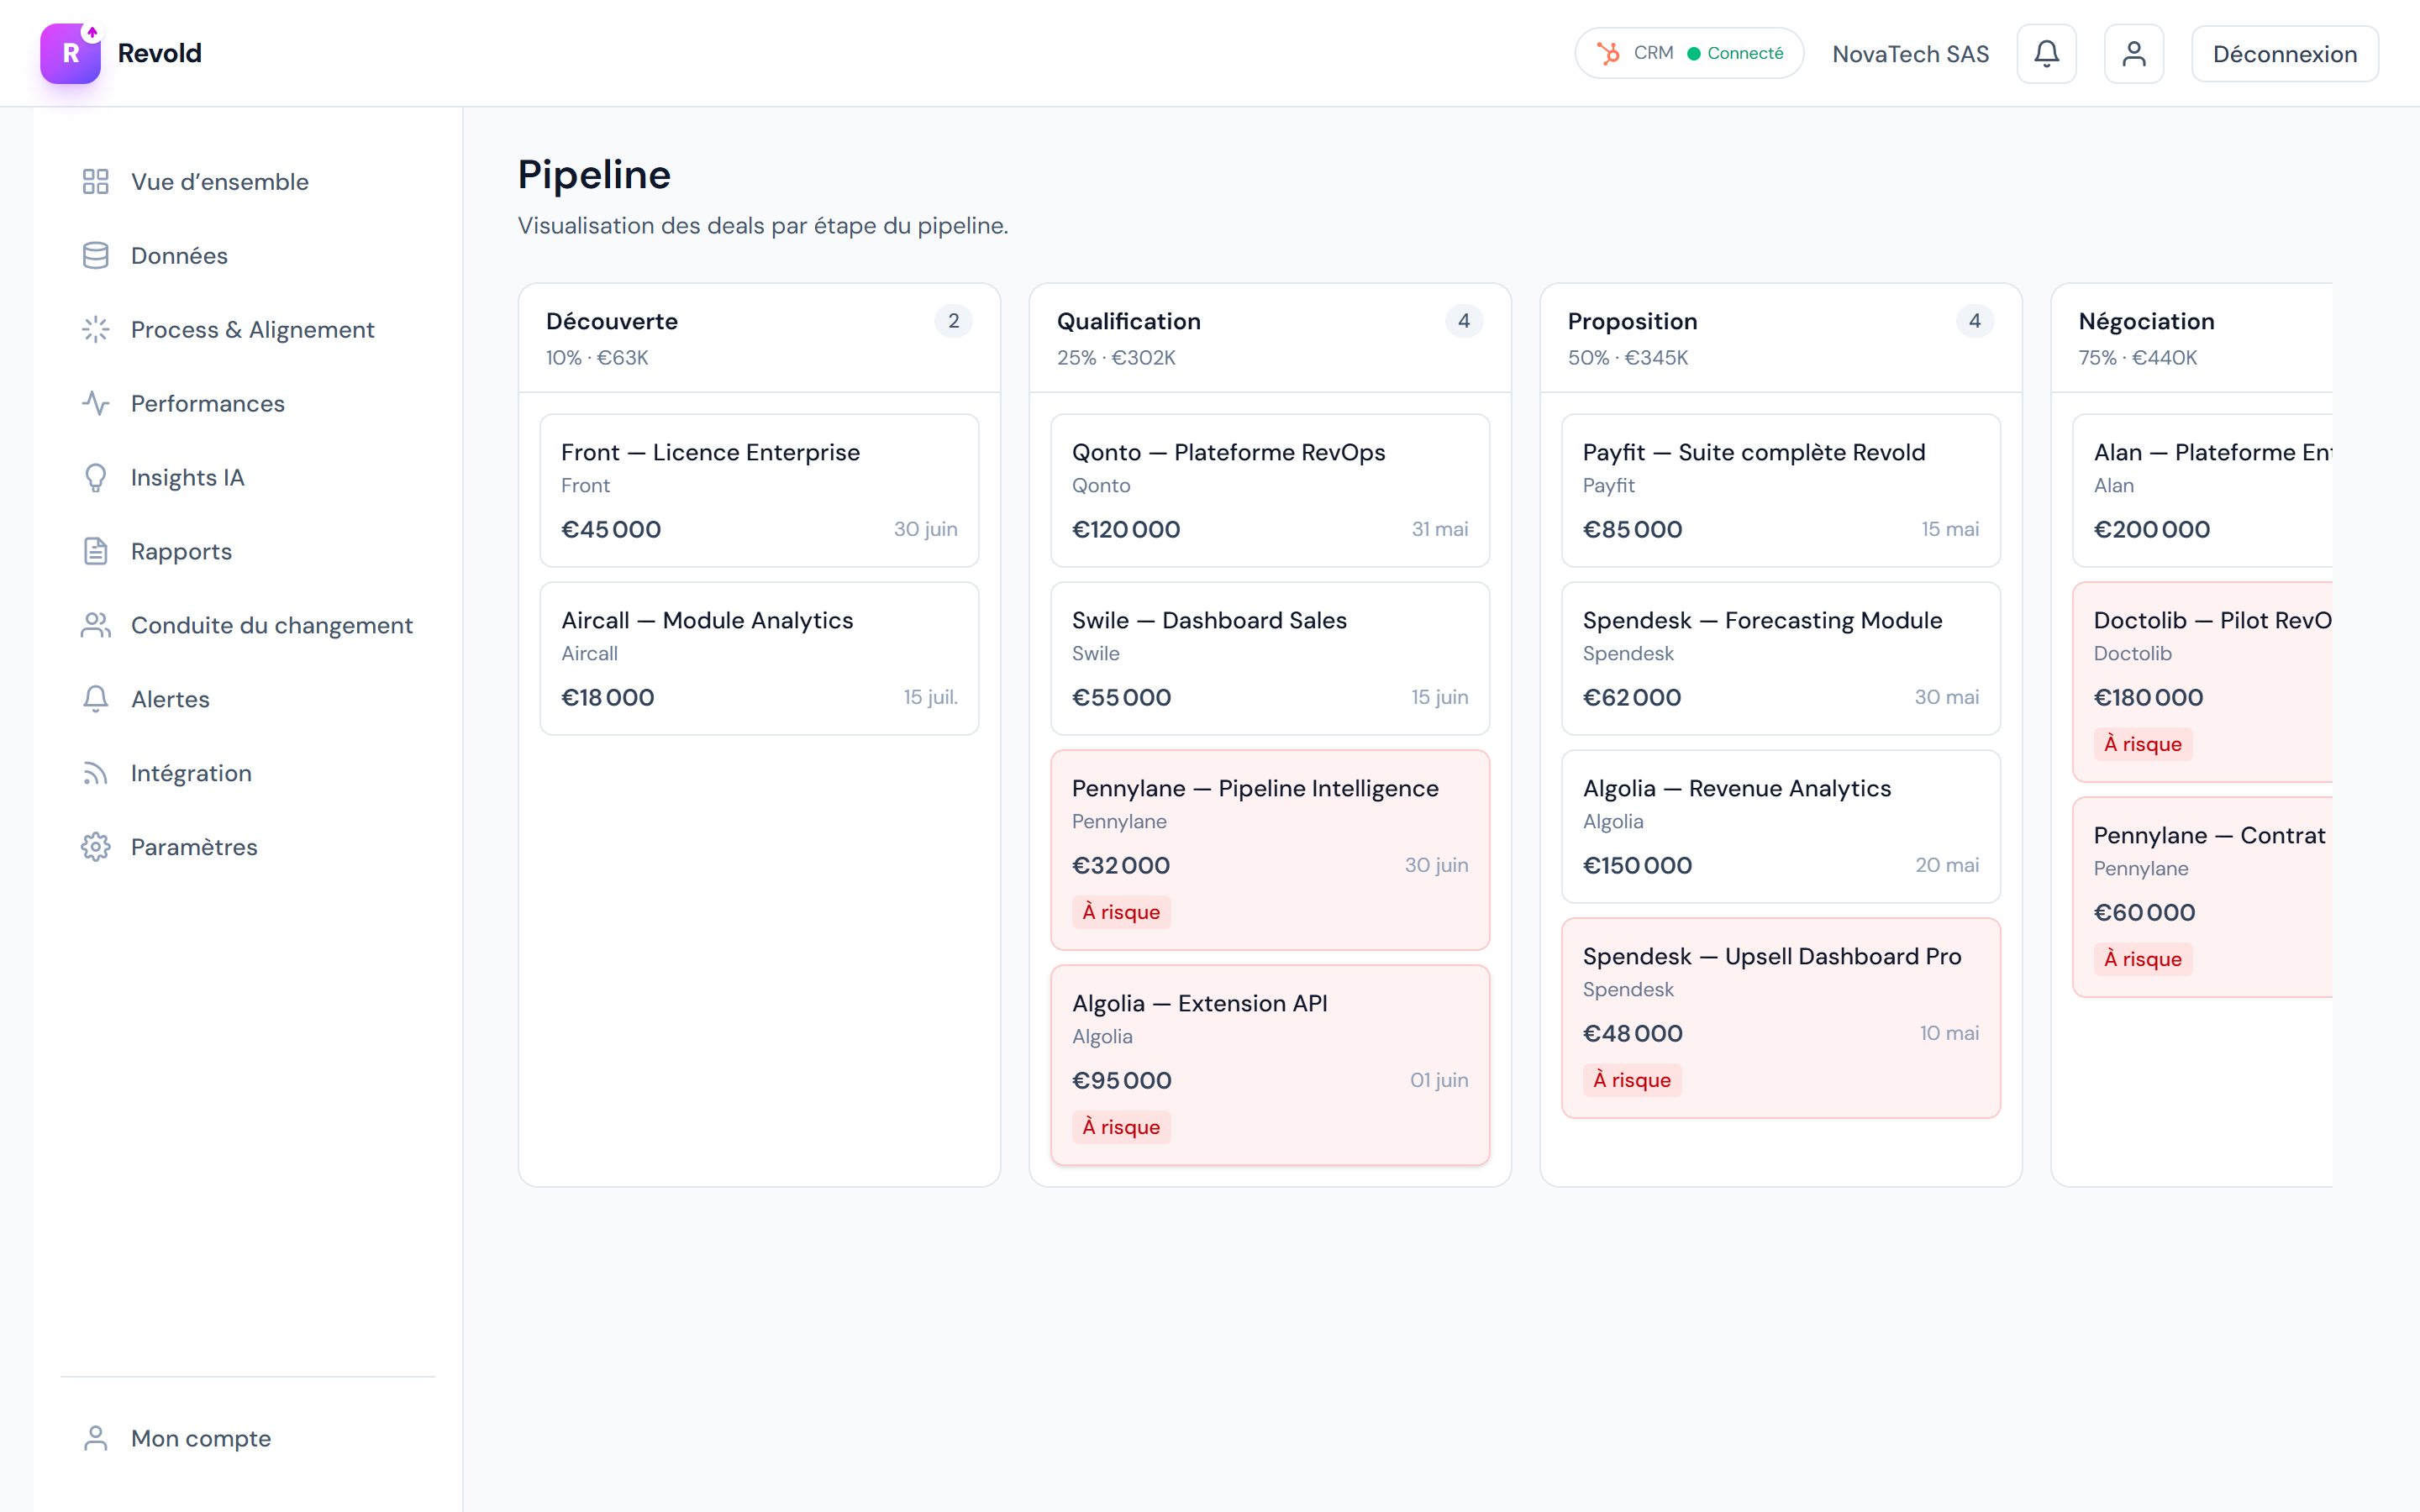The height and width of the screenshot is (1512, 2420).
Task: Open Vue d'ensemble in sidebar
Action: 219,182
